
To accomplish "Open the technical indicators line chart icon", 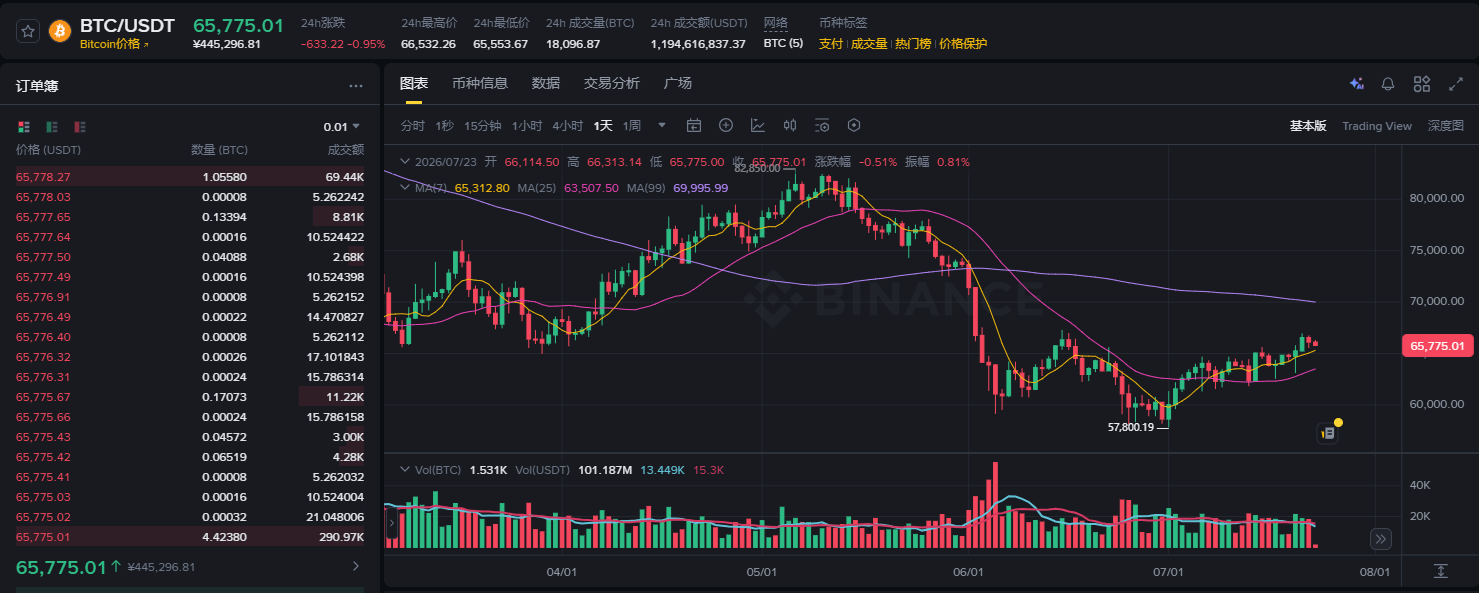I will point(758,126).
